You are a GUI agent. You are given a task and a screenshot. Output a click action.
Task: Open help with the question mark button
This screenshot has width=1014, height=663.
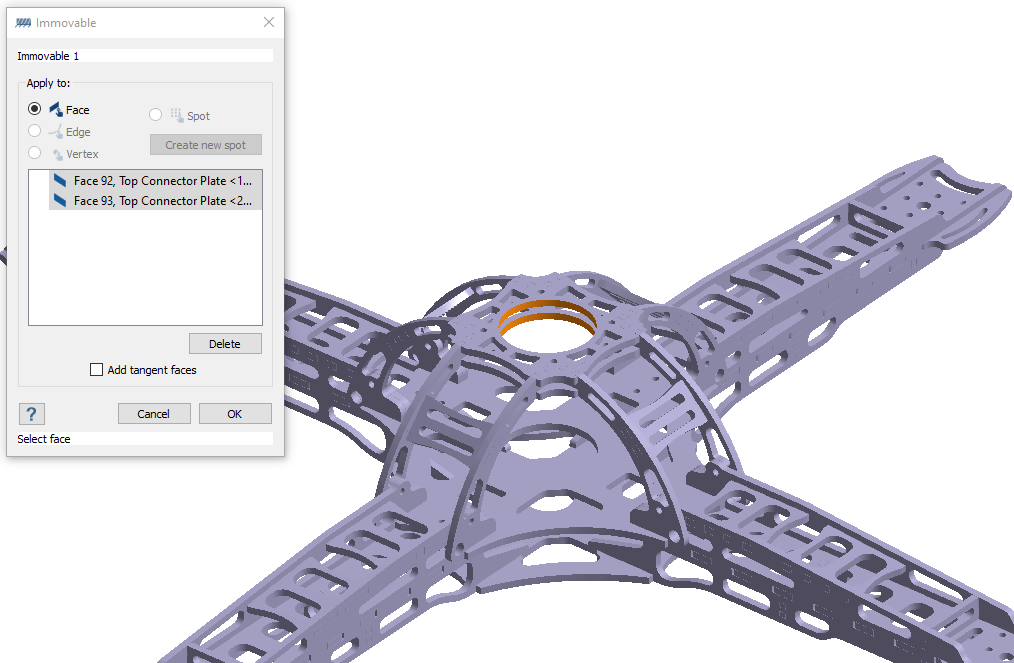click(x=31, y=414)
